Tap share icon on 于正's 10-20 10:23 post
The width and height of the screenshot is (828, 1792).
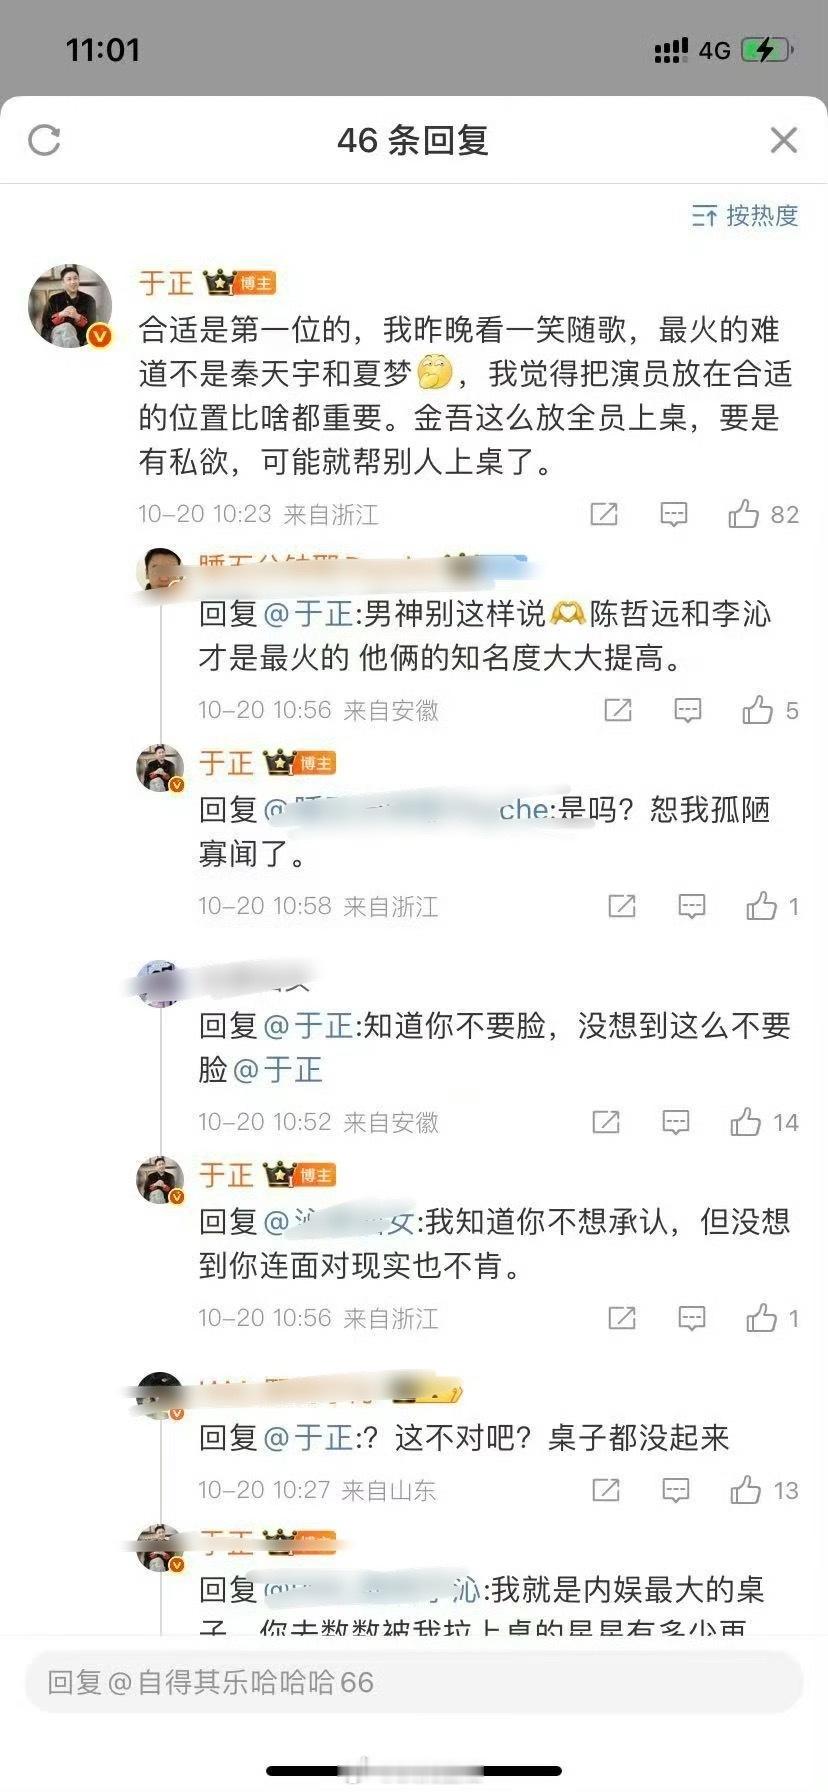[604, 514]
